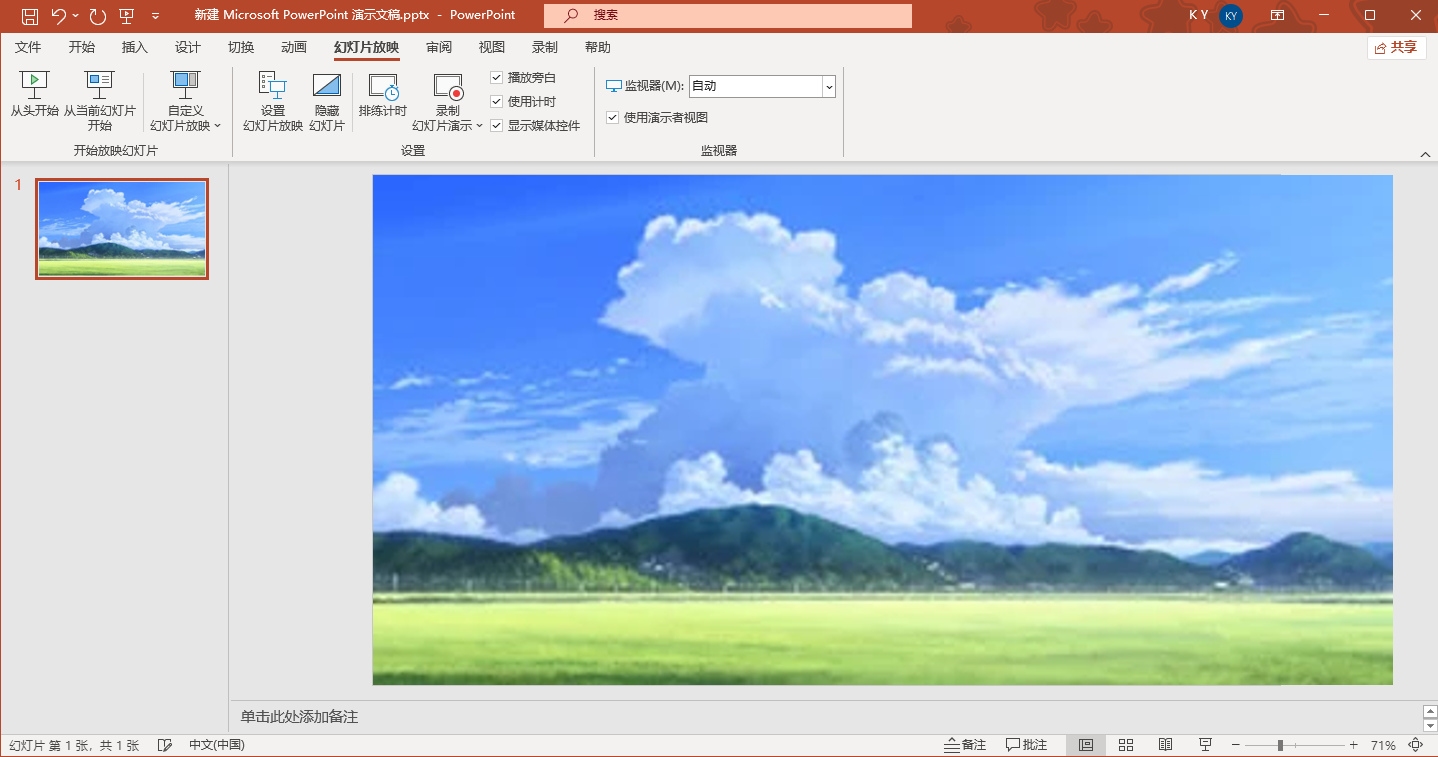Start slideshow from beginning in quick access toolbar
1438x757 pixels.
(126, 16)
